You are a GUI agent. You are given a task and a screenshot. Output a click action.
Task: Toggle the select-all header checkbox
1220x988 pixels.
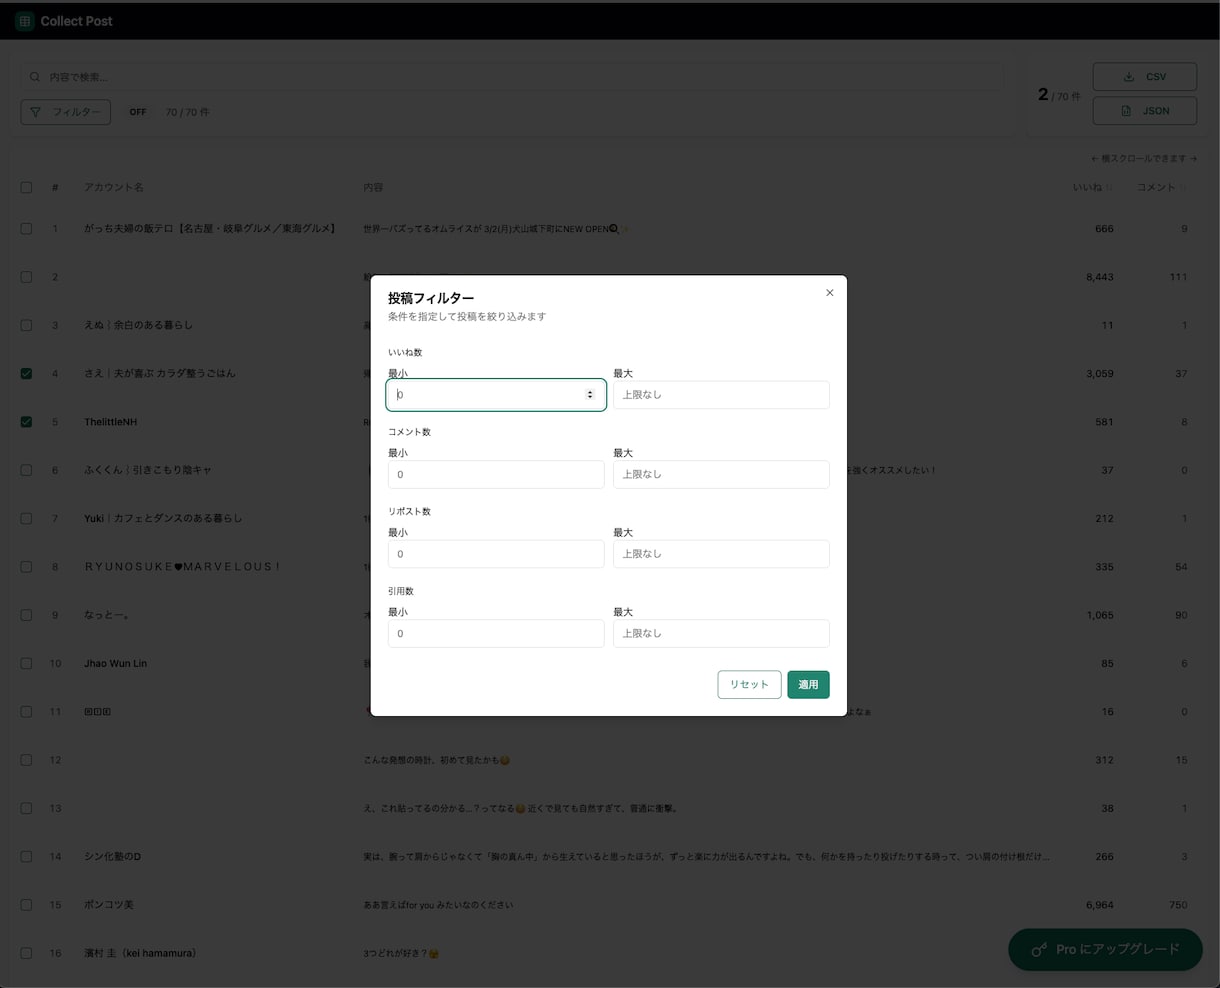click(x=26, y=187)
